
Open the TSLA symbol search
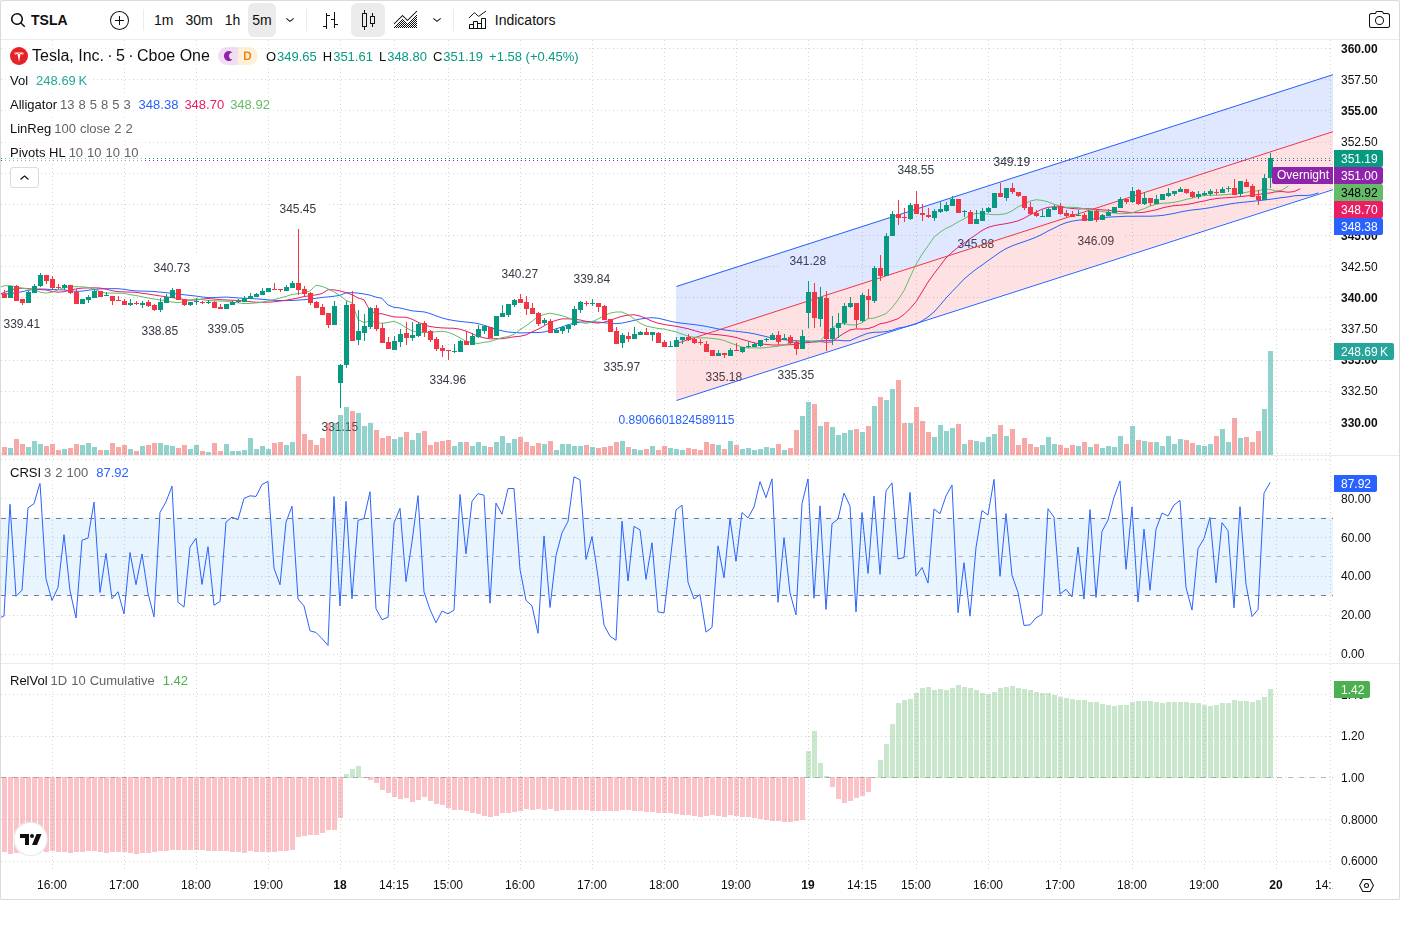coord(40,20)
